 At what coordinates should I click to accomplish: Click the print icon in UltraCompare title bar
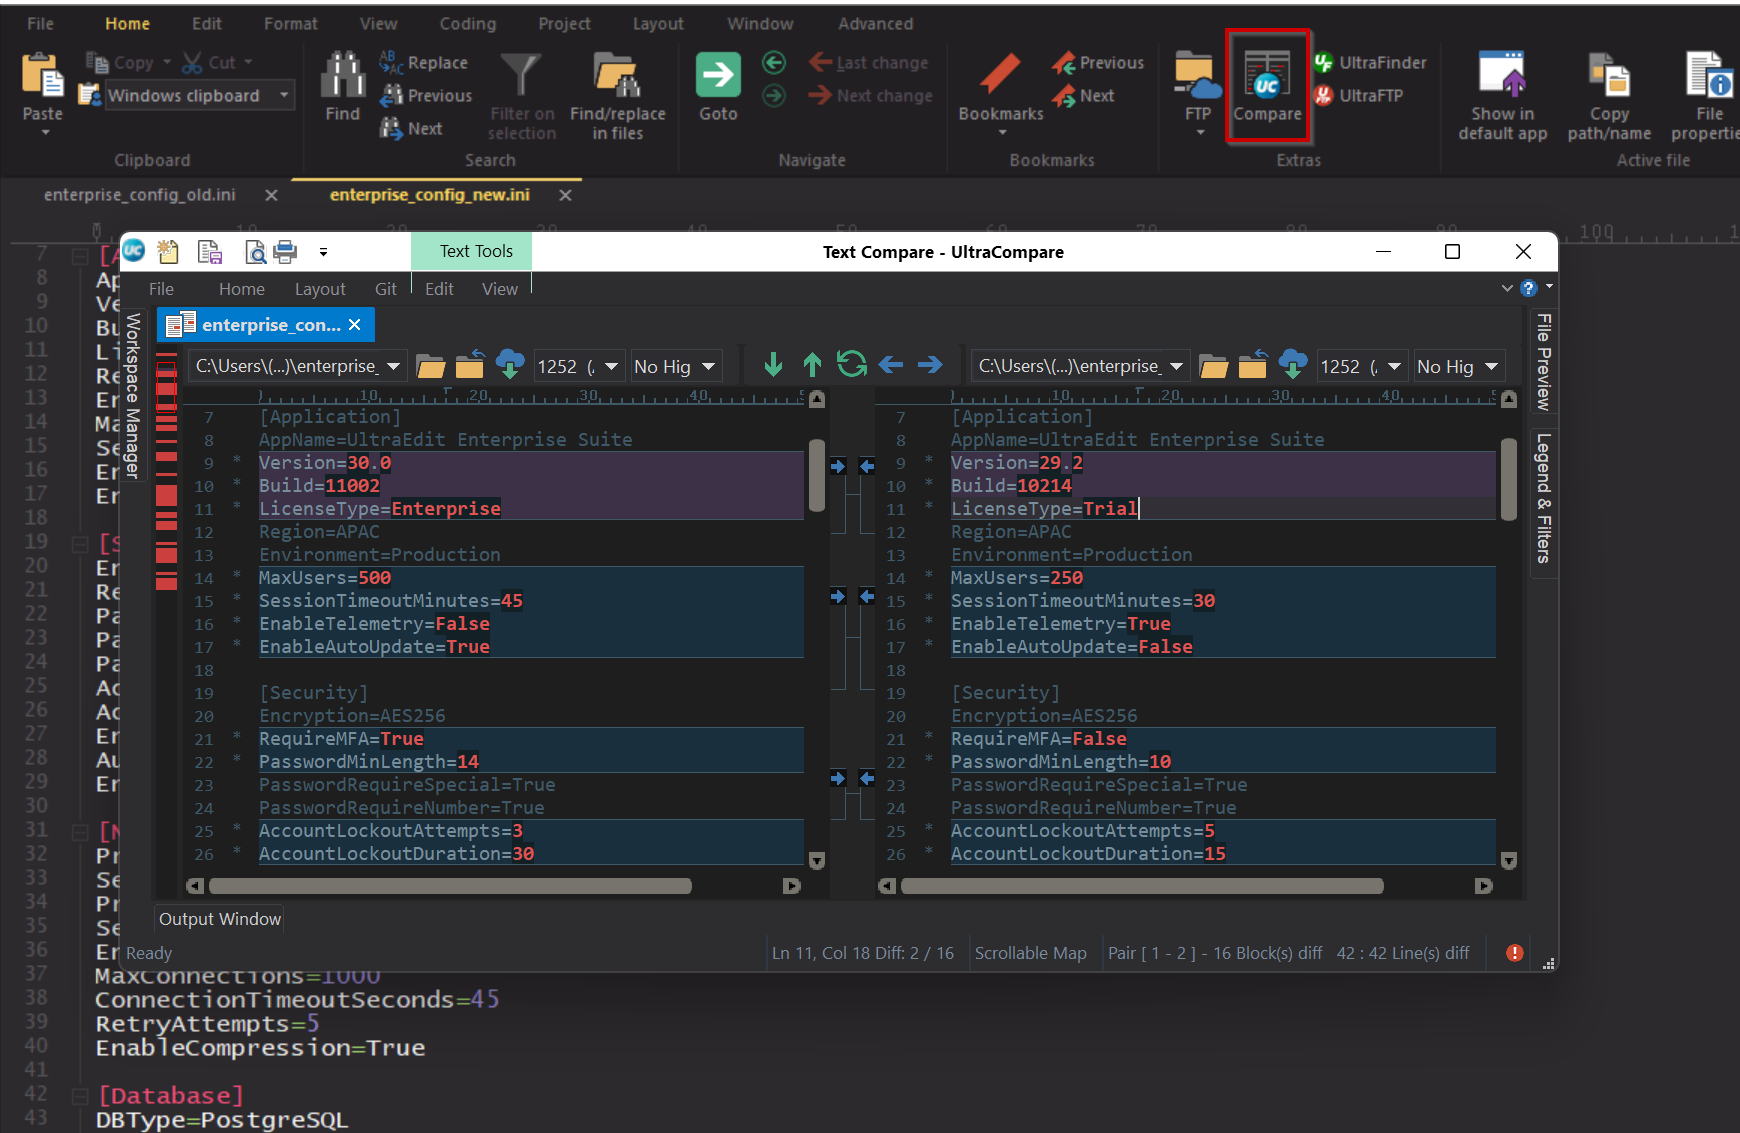[x=285, y=252]
